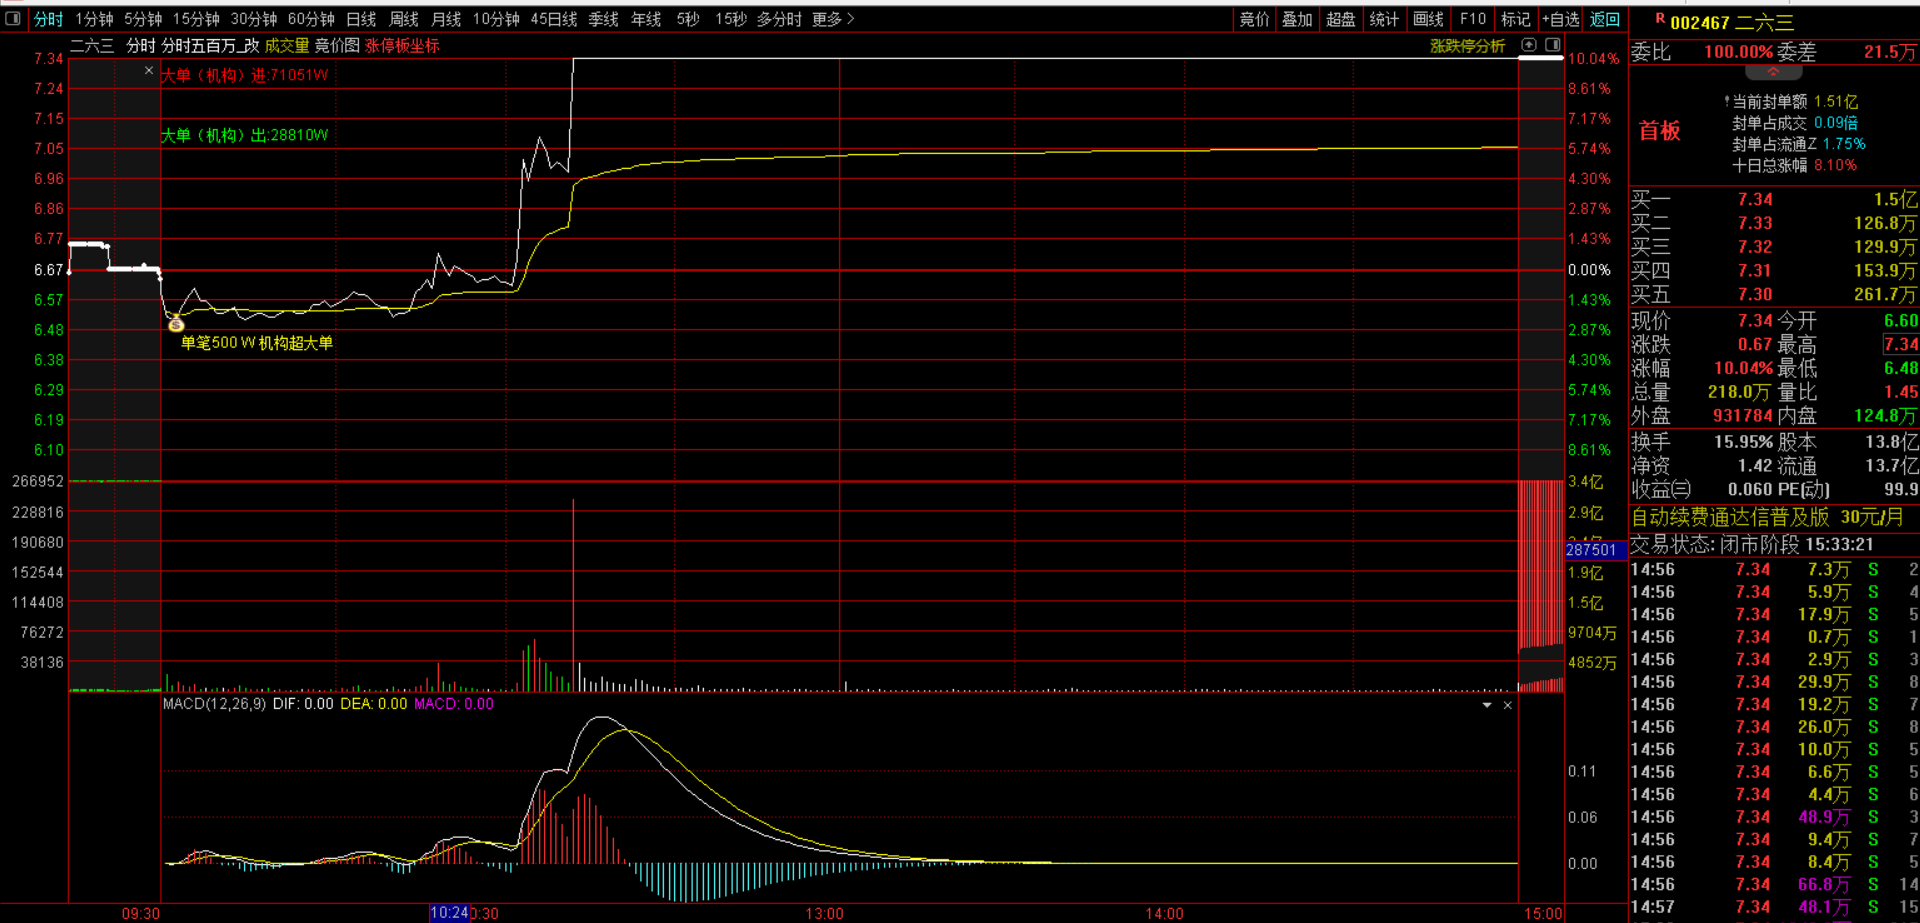Click the exclamation icon beside 当前封单额

(1726, 102)
